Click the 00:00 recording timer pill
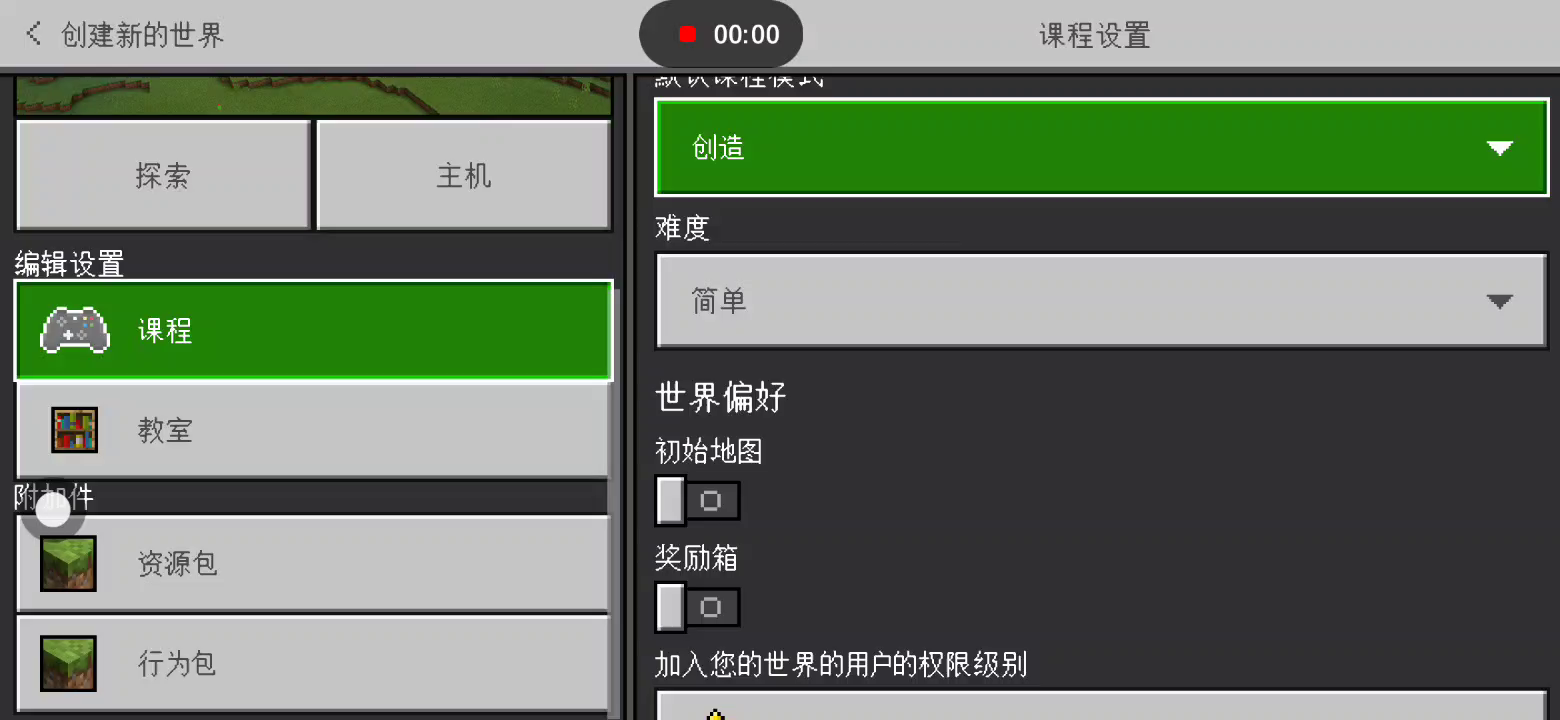 point(721,35)
